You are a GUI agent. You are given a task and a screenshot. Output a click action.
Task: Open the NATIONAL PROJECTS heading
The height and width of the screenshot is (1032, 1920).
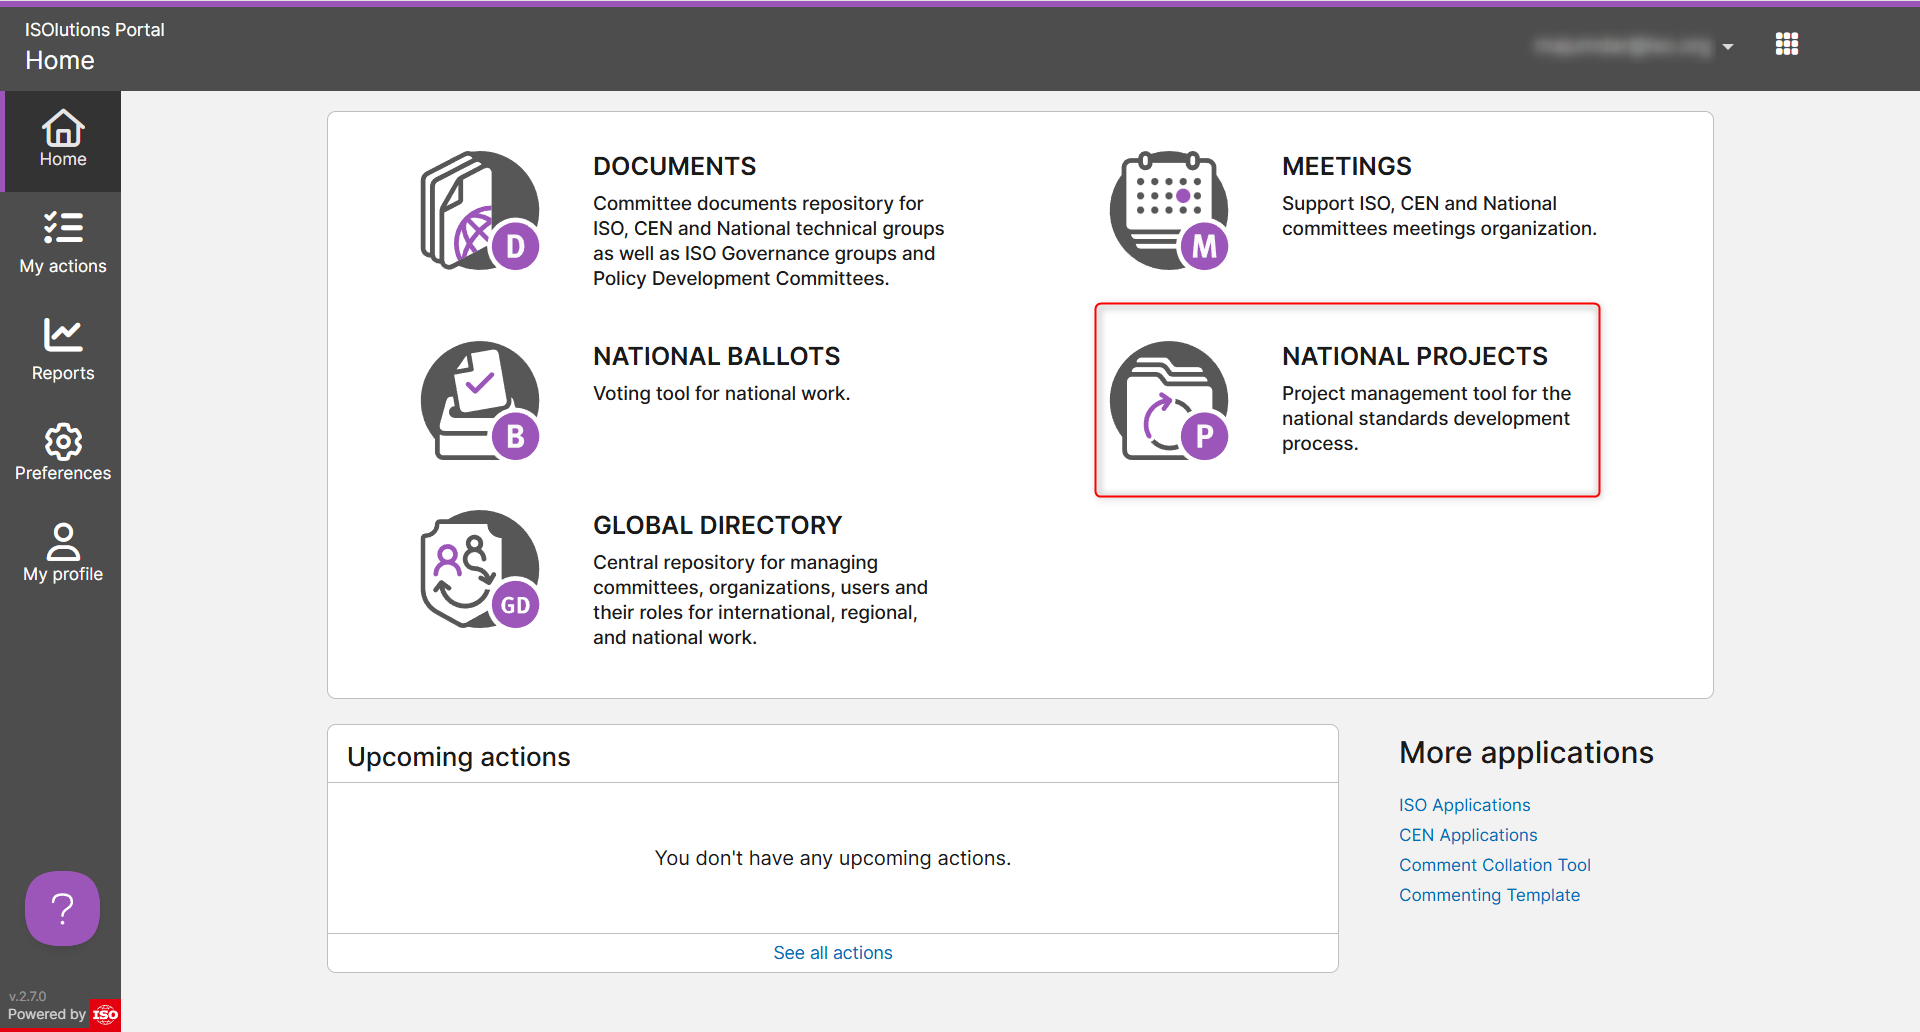point(1415,356)
